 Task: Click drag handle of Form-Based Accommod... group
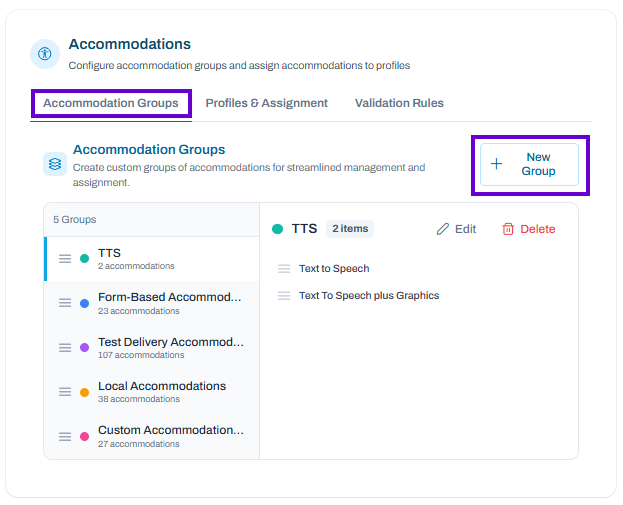pyautogui.click(x=65, y=303)
